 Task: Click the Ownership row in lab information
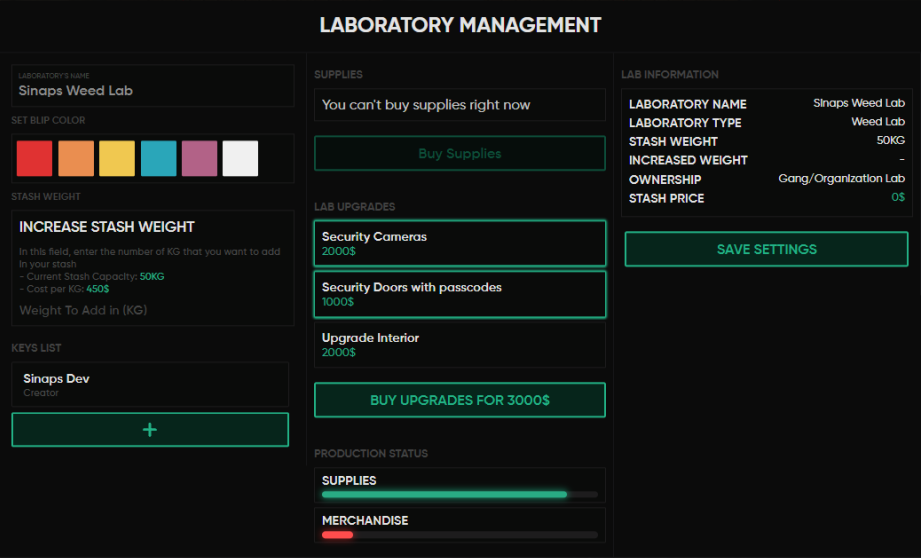click(766, 179)
